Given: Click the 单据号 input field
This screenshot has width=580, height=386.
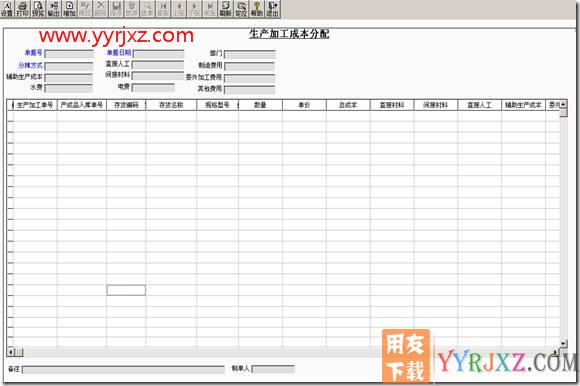Looking at the screenshot, I should click(x=69, y=54).
